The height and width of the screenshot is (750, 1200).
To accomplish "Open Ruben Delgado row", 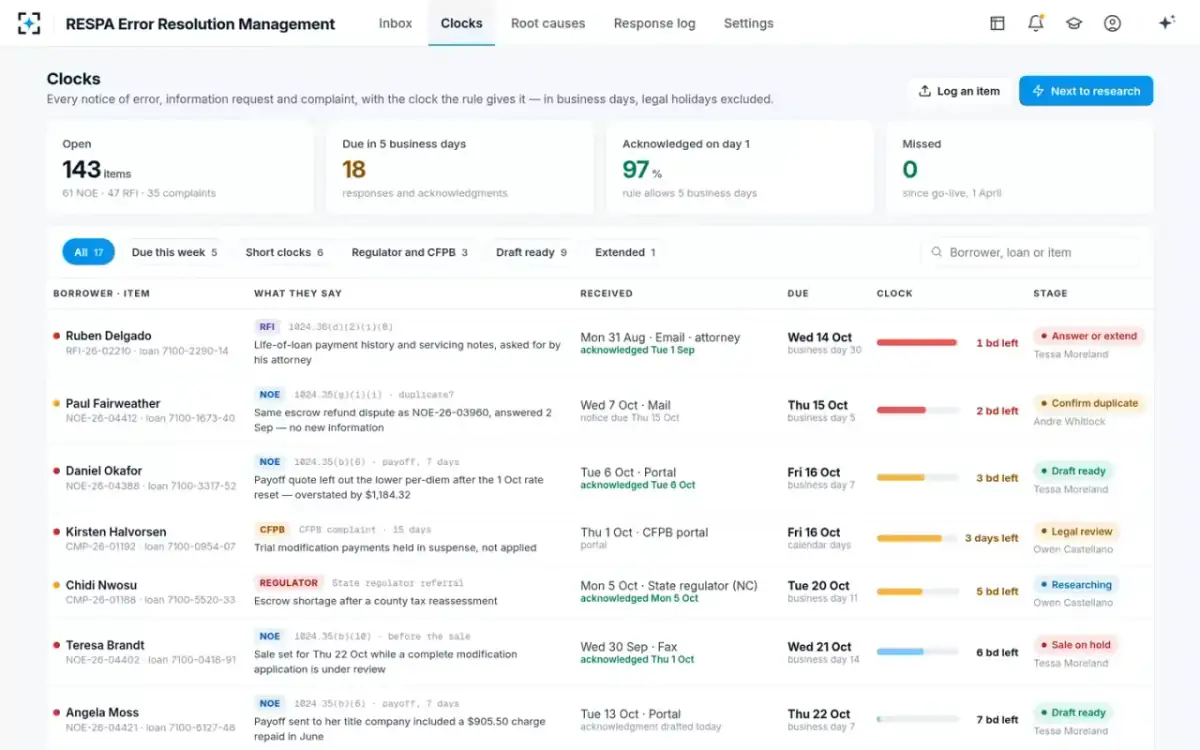I will 600,343.
